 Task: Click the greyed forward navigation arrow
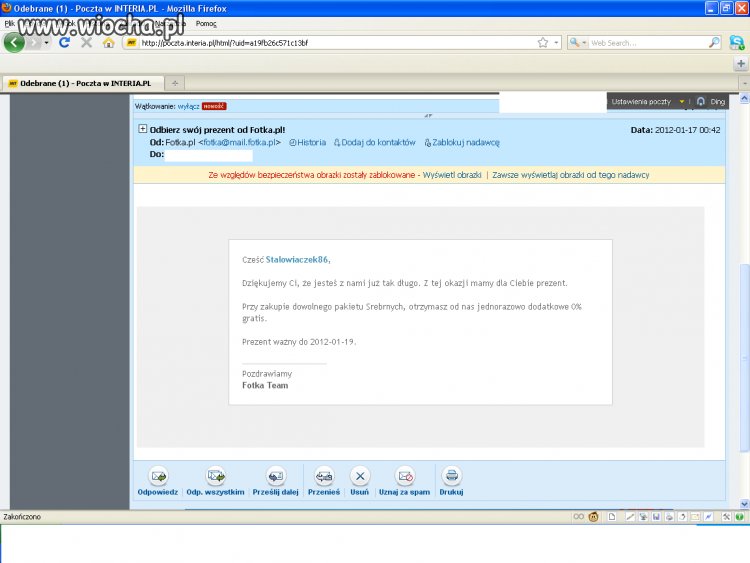tap(33, 43)
